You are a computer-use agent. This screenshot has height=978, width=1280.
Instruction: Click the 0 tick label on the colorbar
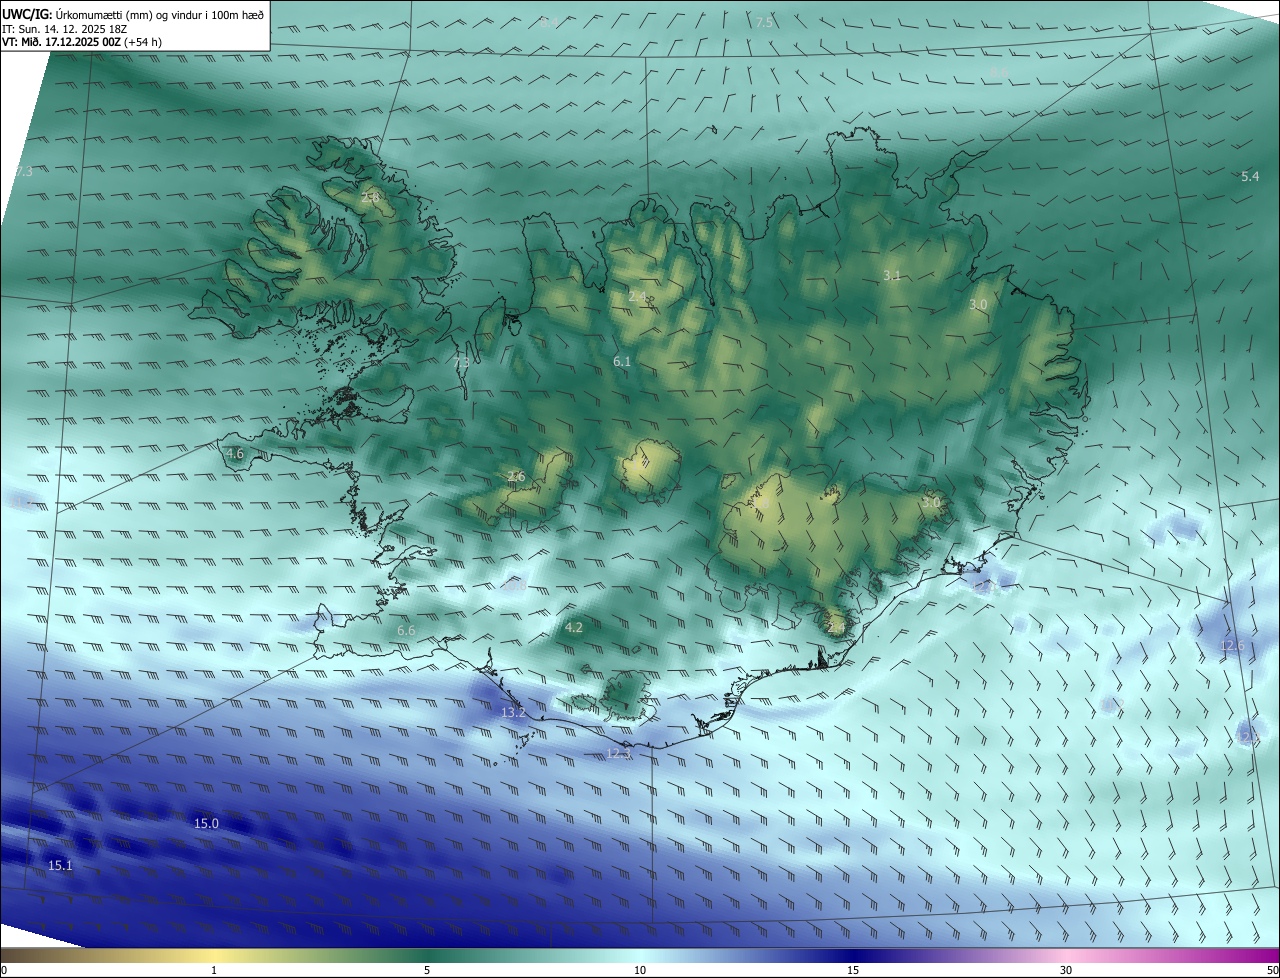point(4,970)
